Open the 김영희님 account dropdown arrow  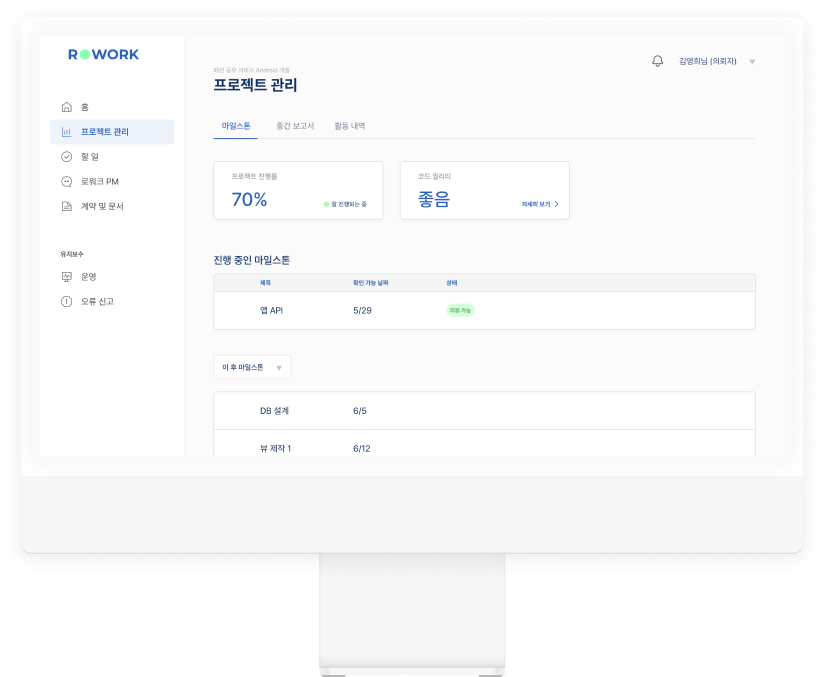click(x=753, y=62)
